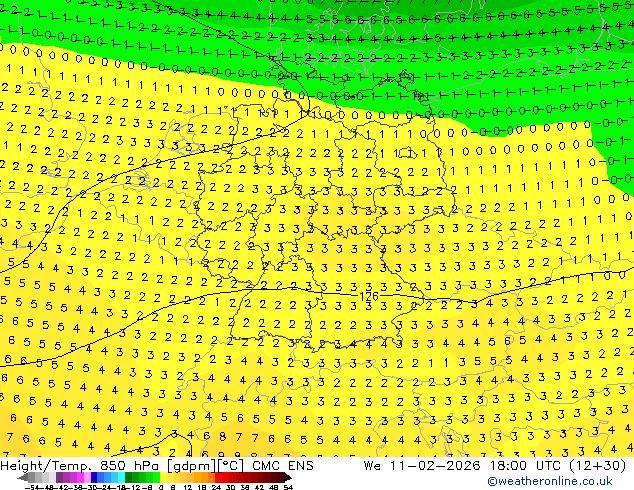
Task: Click the 126 contour line label
Action: point(369,297)
